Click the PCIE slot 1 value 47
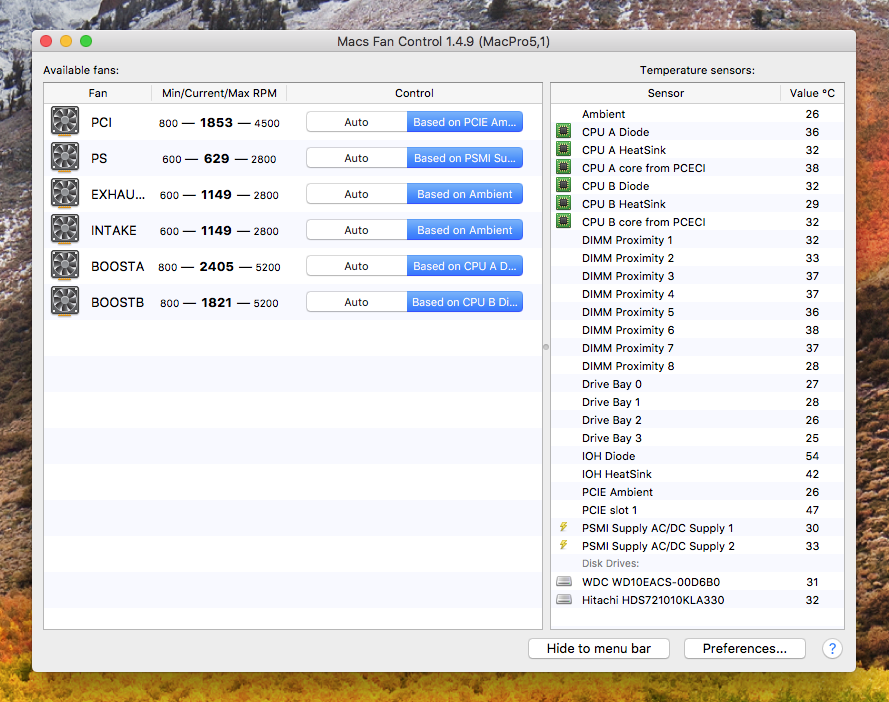The image size is (889, 702). (812, 510)
